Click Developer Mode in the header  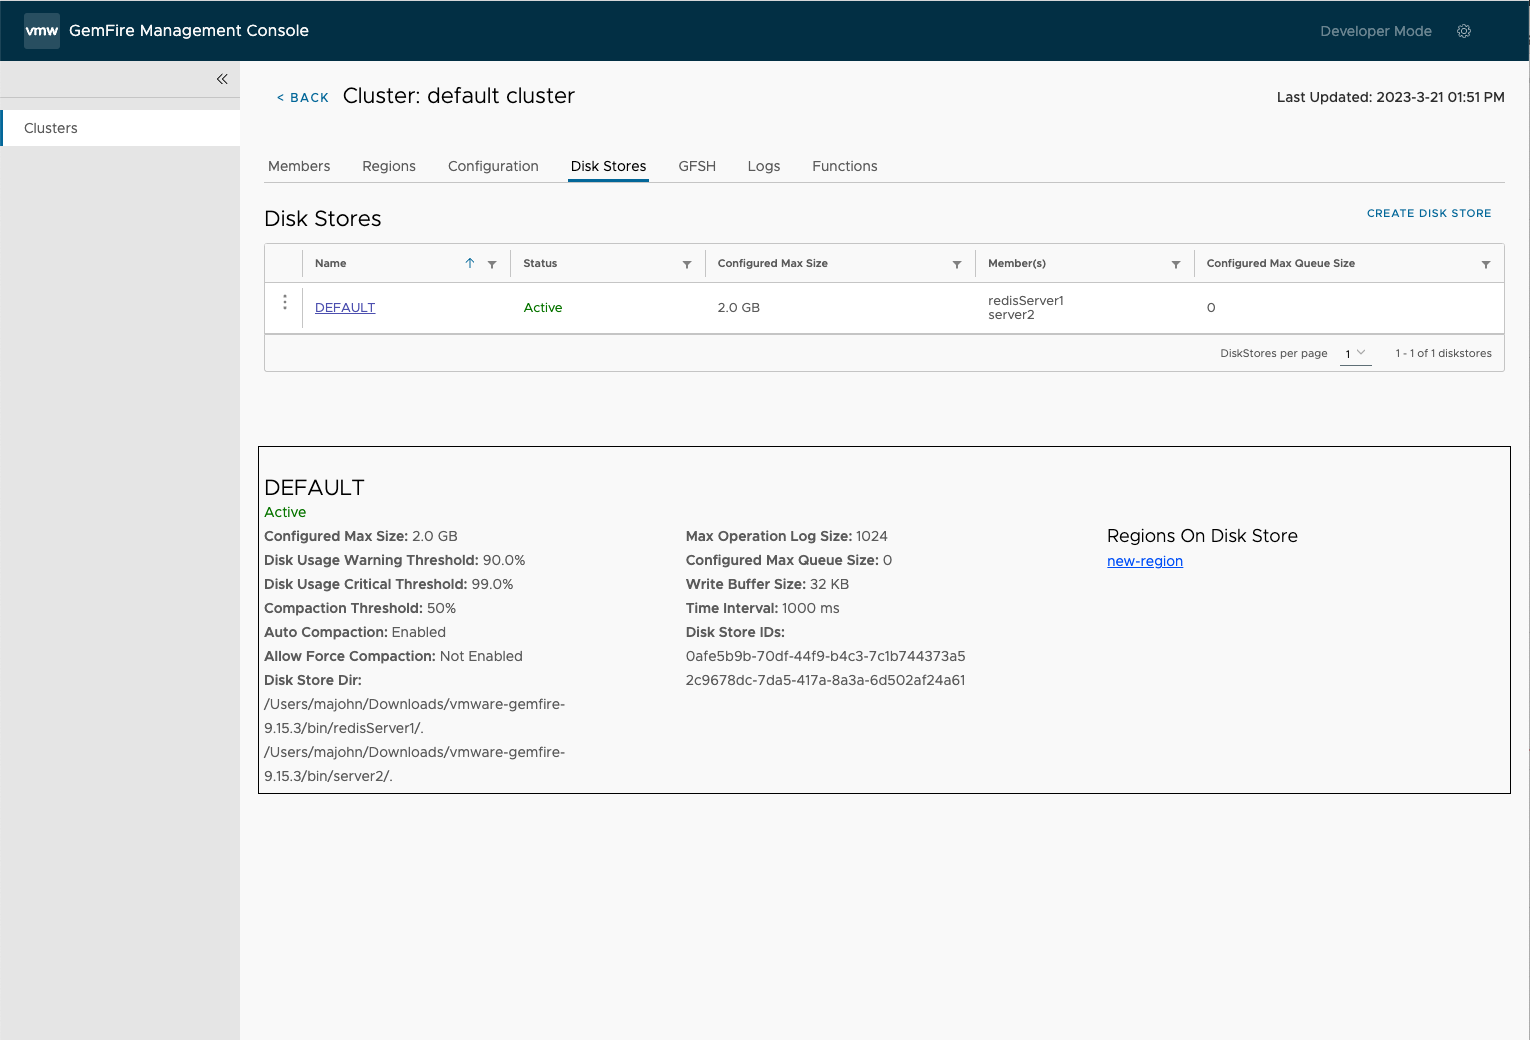1376,31
